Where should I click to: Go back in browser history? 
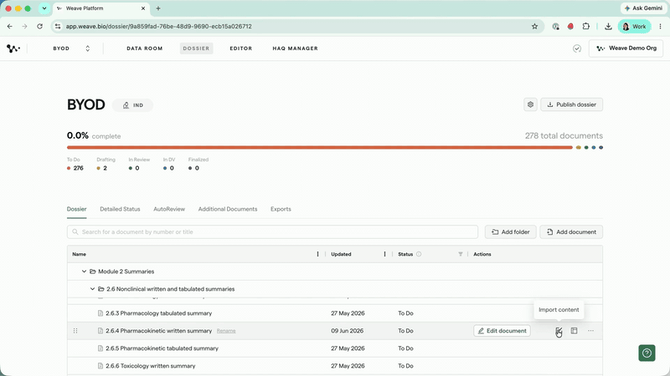(x=10, y=26)
